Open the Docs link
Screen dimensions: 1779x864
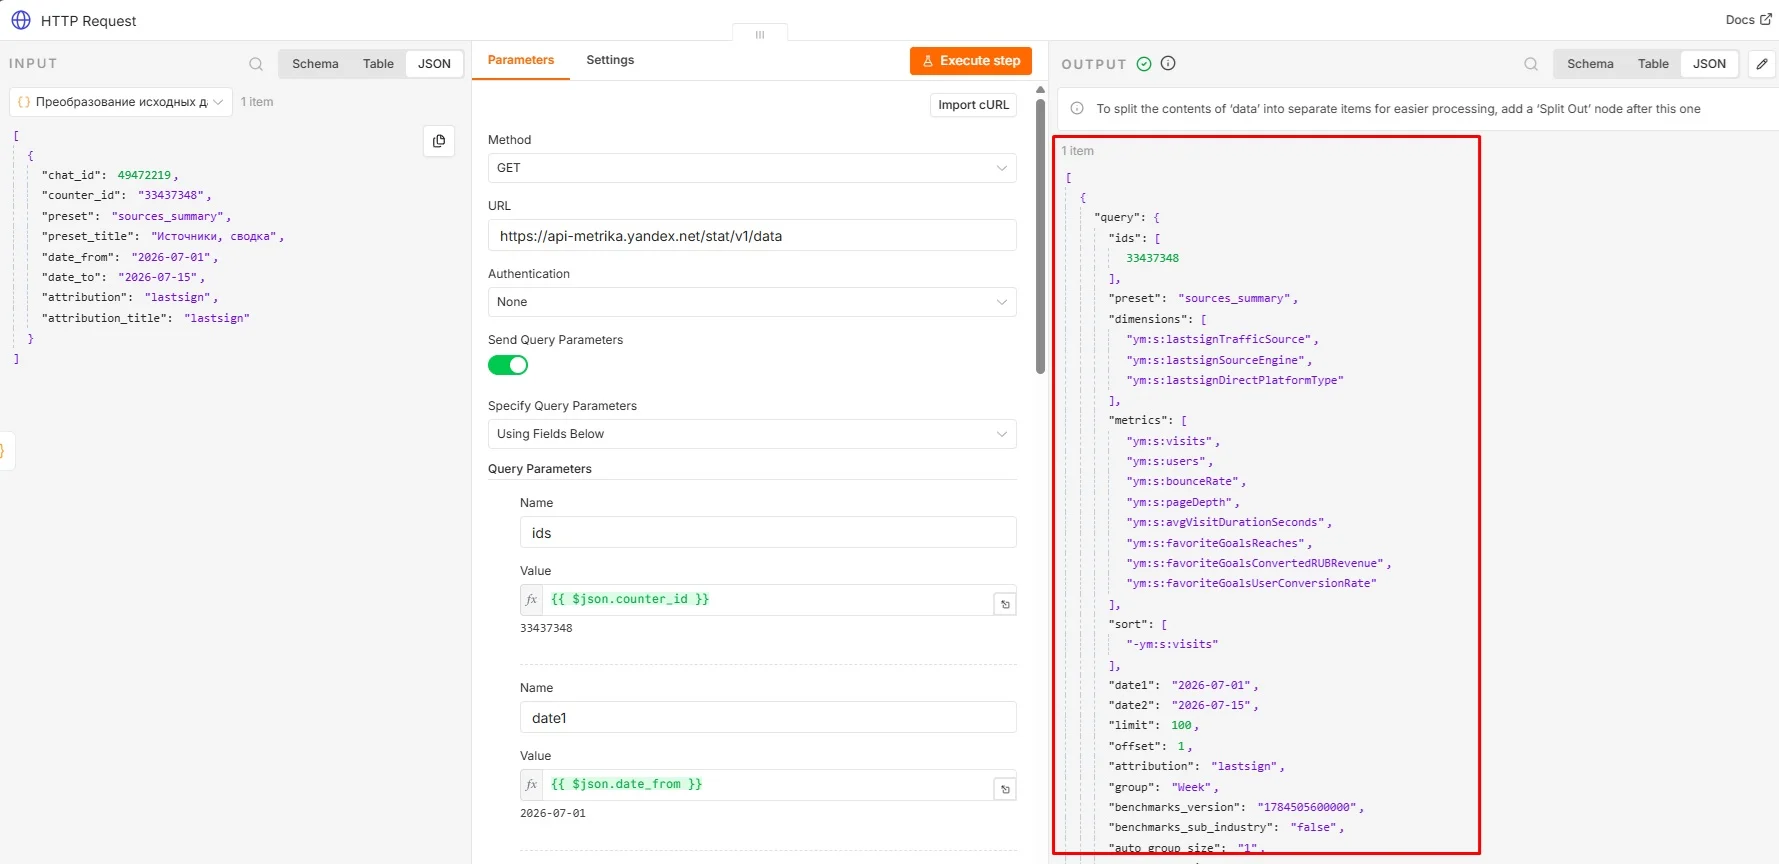point(1748,20)
